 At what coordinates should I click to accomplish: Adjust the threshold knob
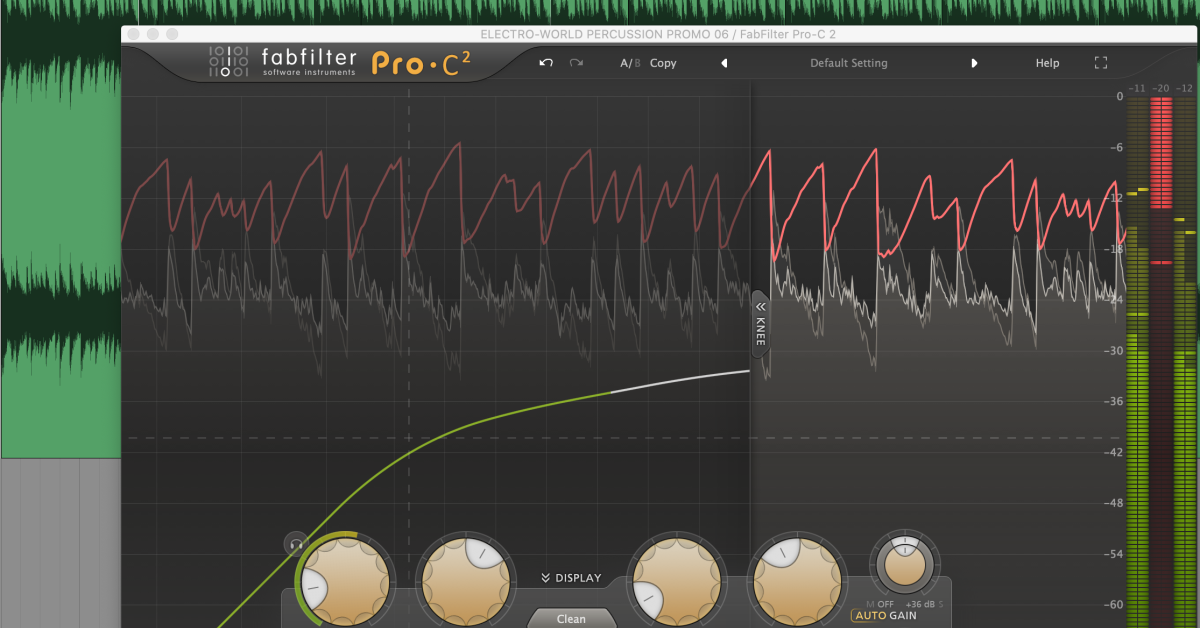tap(345, 580)
